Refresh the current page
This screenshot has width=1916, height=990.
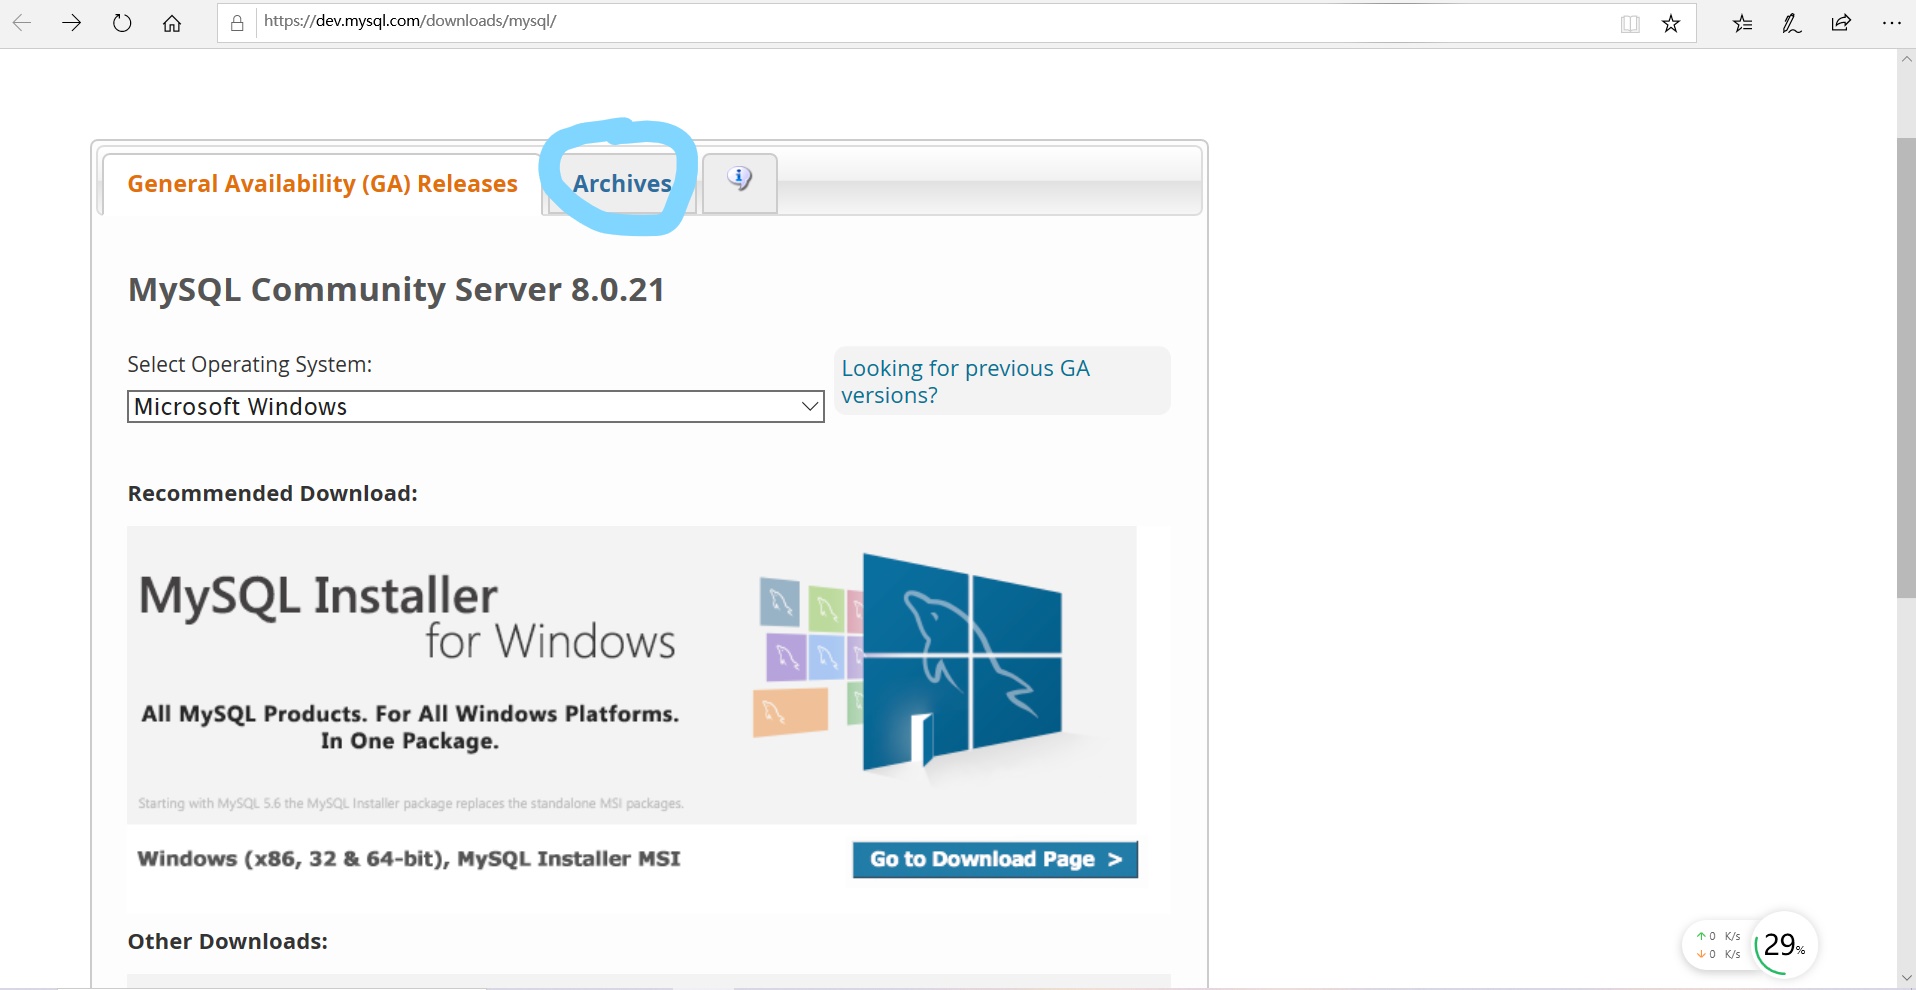coord(122,23)
